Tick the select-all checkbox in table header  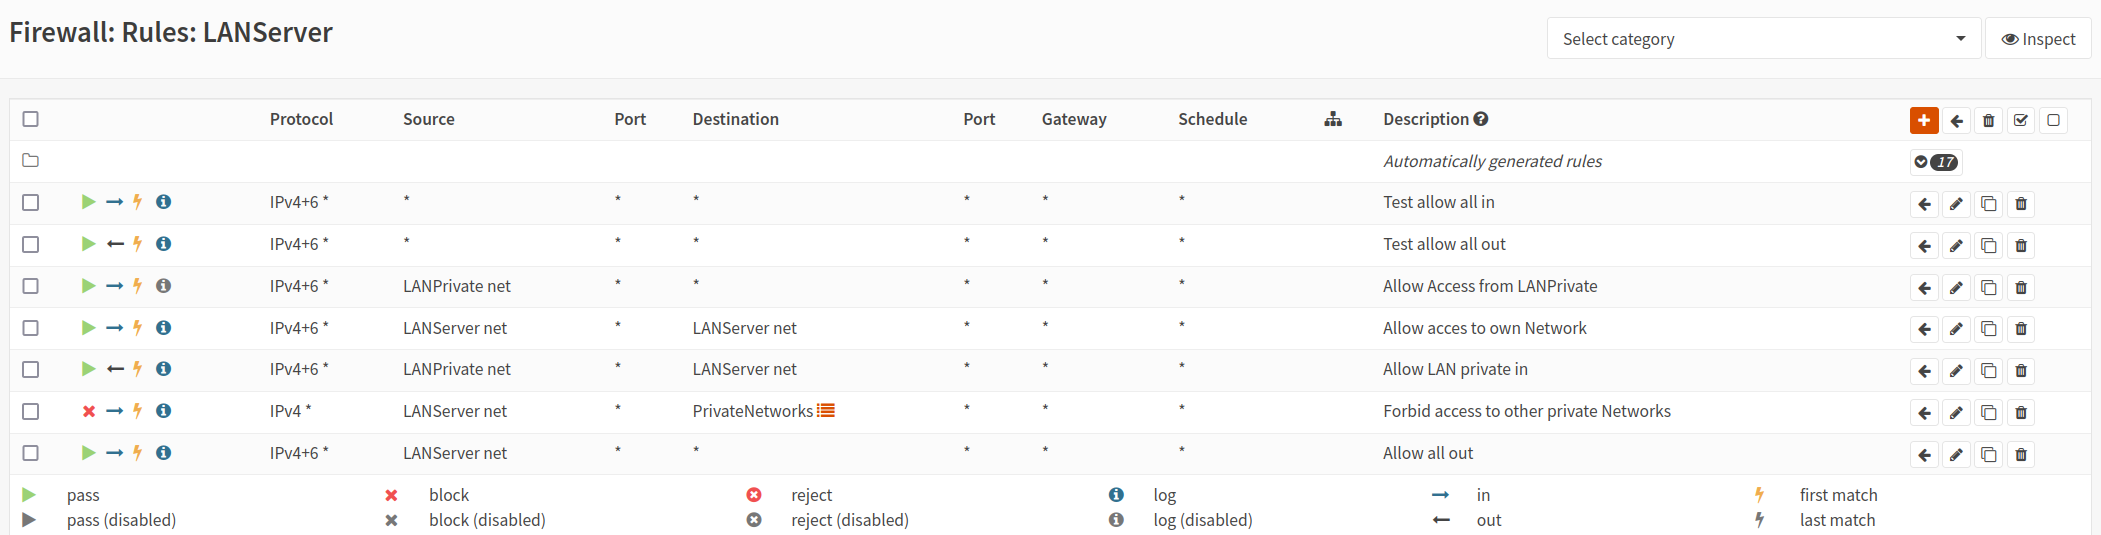[x=31, y=119]
